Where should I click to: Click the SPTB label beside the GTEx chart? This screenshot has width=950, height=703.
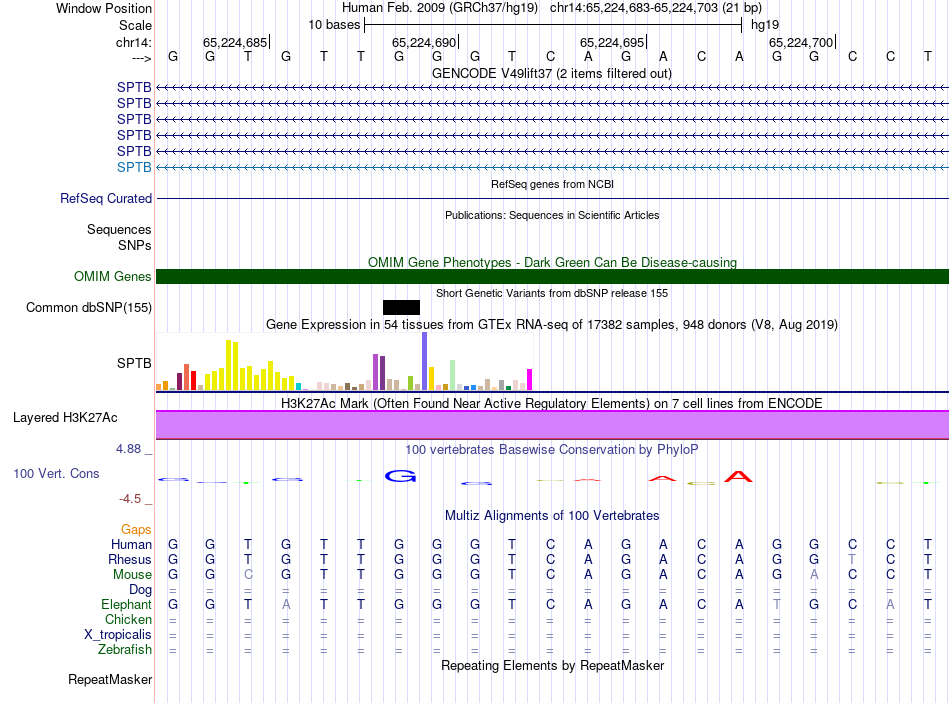pos(134,363)
